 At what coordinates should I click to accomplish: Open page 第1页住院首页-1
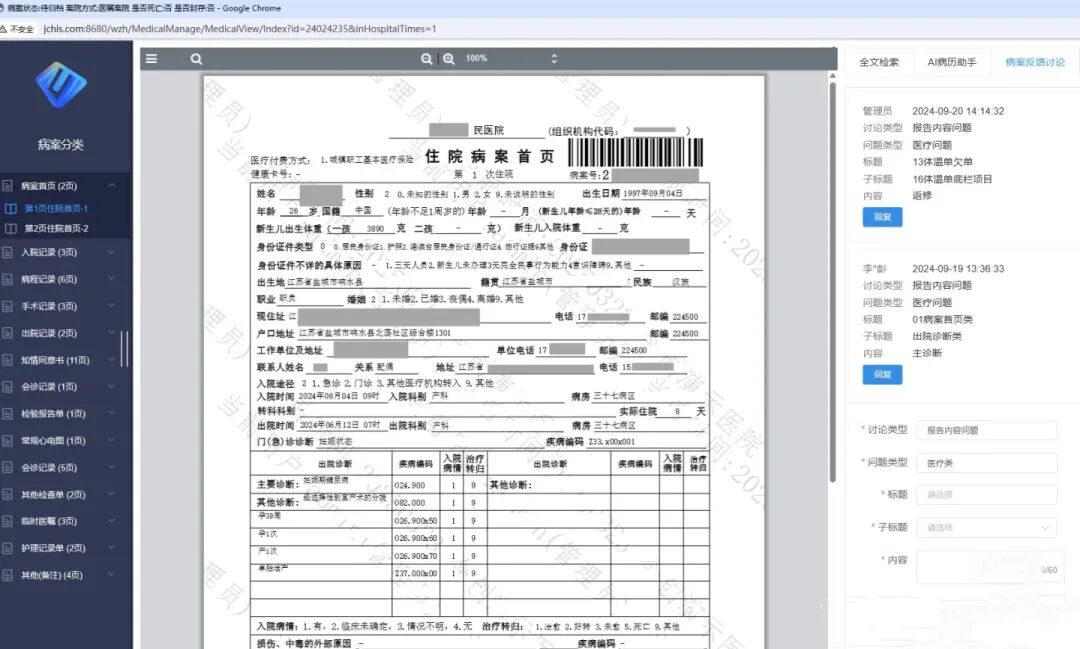click(56, 208)
